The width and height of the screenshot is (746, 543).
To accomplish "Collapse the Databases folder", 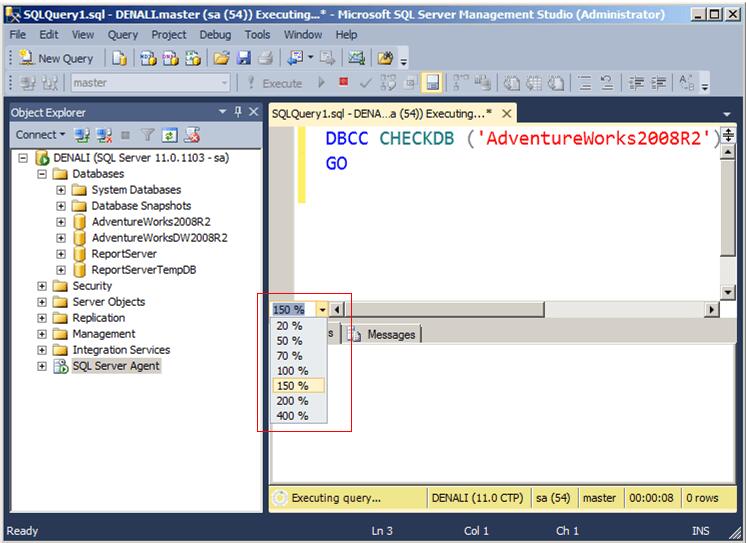I will click(42, 174).
